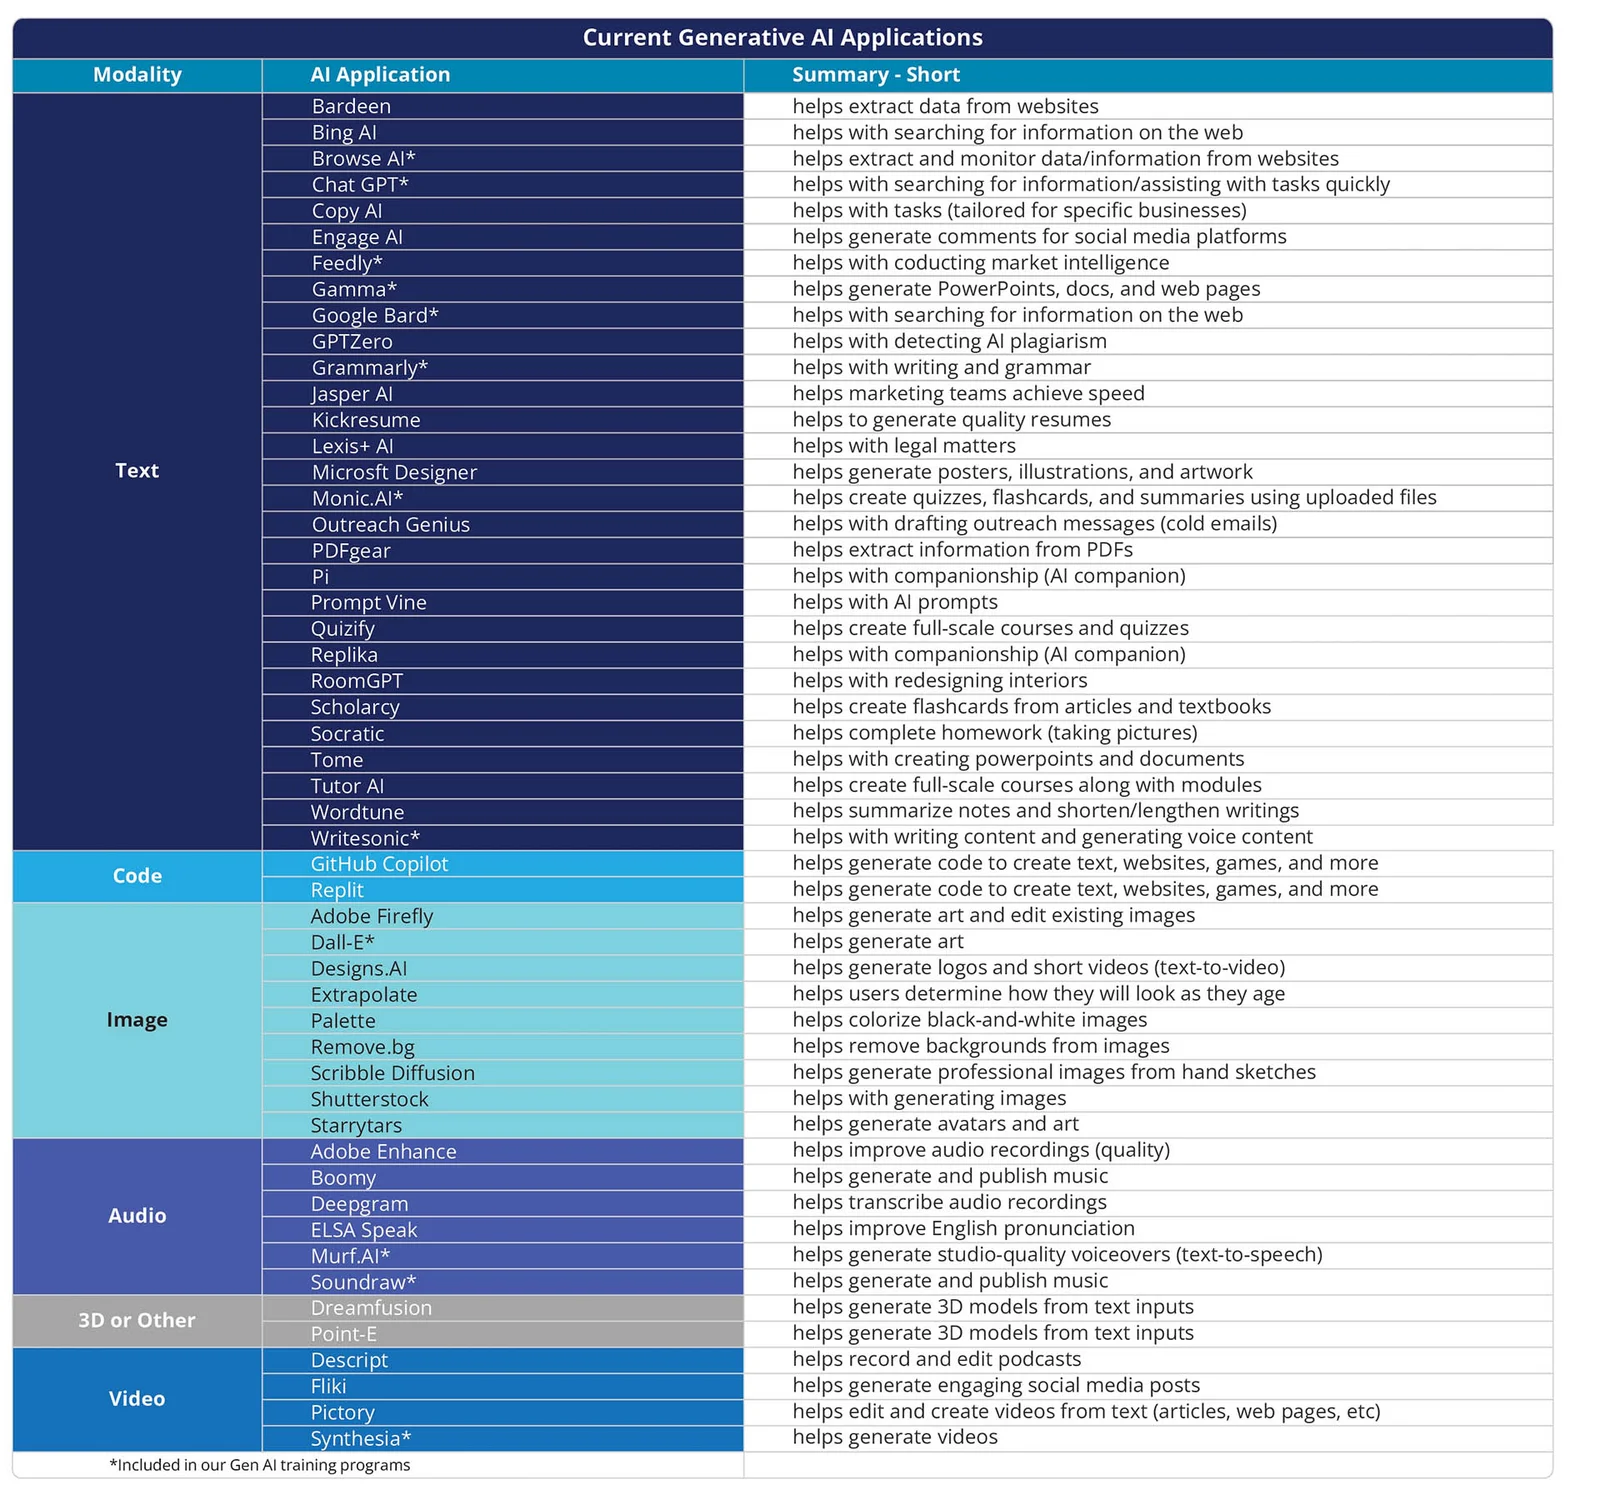Select the 'Starrytars' application cell
Screen dimensions: 1600x1504
point(503,1125)
